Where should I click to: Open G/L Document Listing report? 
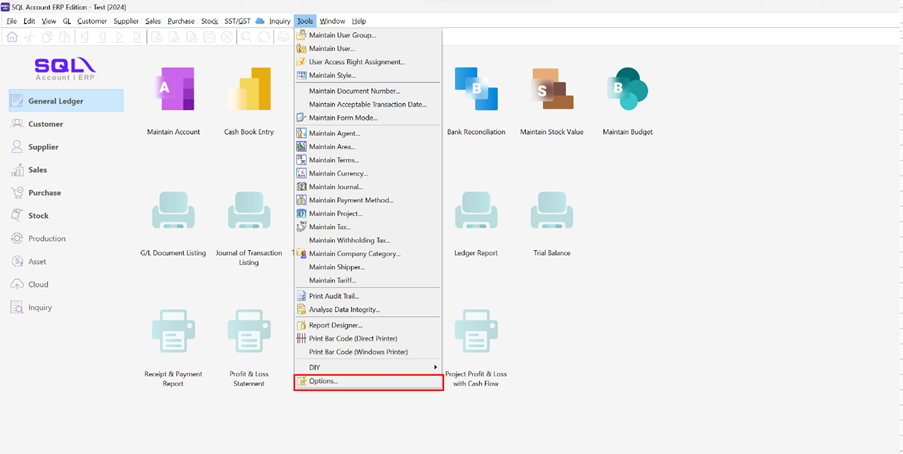tap(173, 212)
